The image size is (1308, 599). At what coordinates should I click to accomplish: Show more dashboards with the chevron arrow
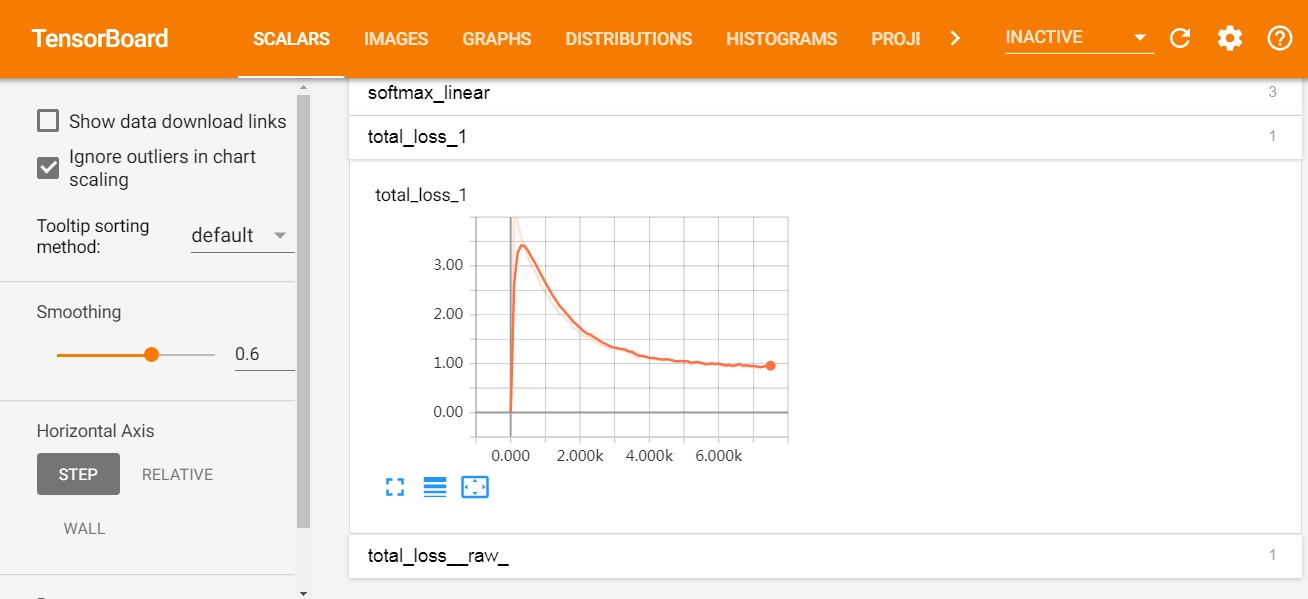pyautogui.click(x=955, y=37)
